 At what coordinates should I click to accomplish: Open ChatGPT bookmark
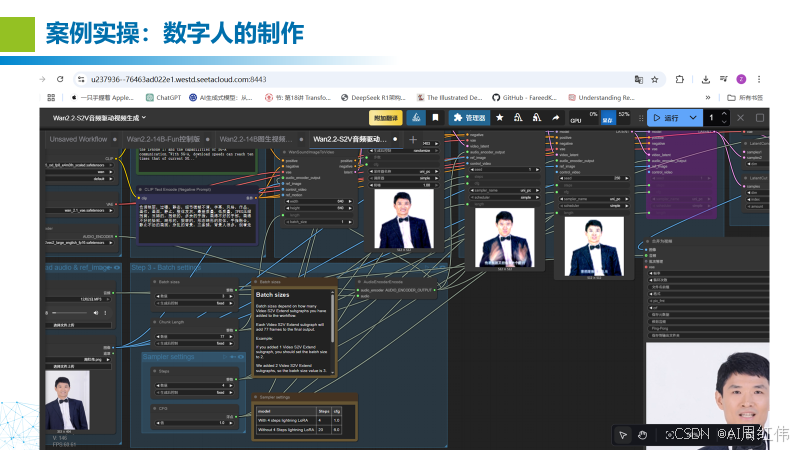pyautogui.click(x=163, y=97)
